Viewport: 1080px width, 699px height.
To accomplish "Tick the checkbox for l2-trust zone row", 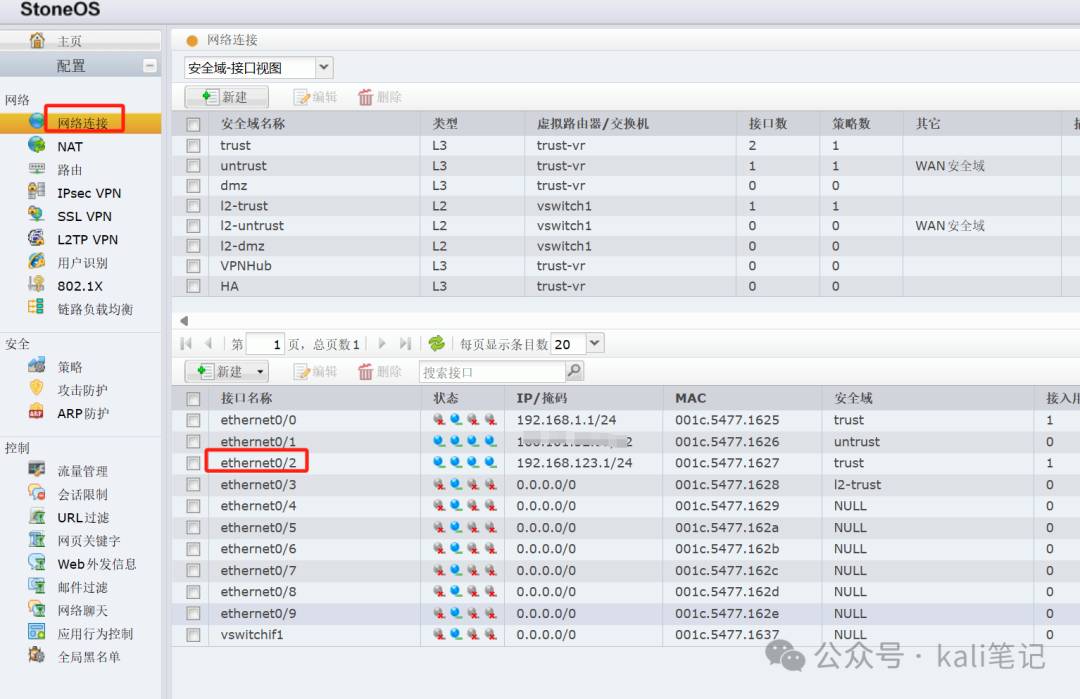I will pos(194,205).
